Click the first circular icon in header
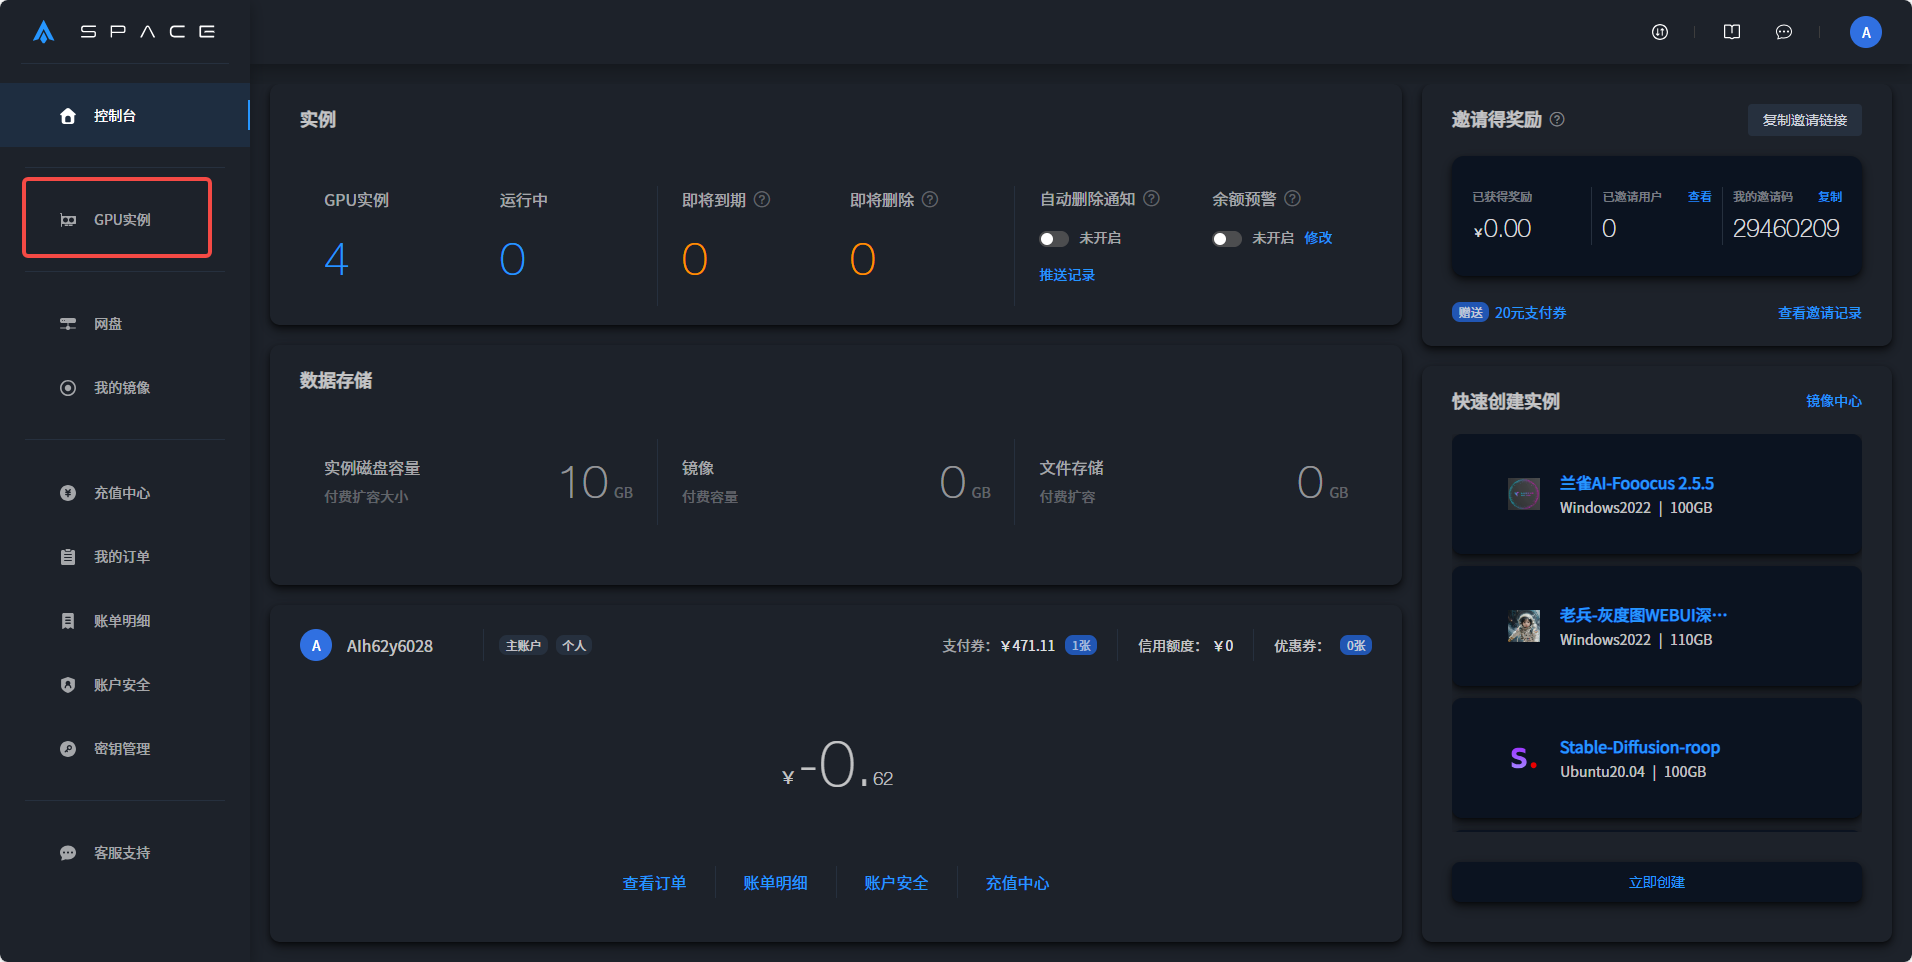The height and width of the screenshot is (962, 1912). 1660,32
